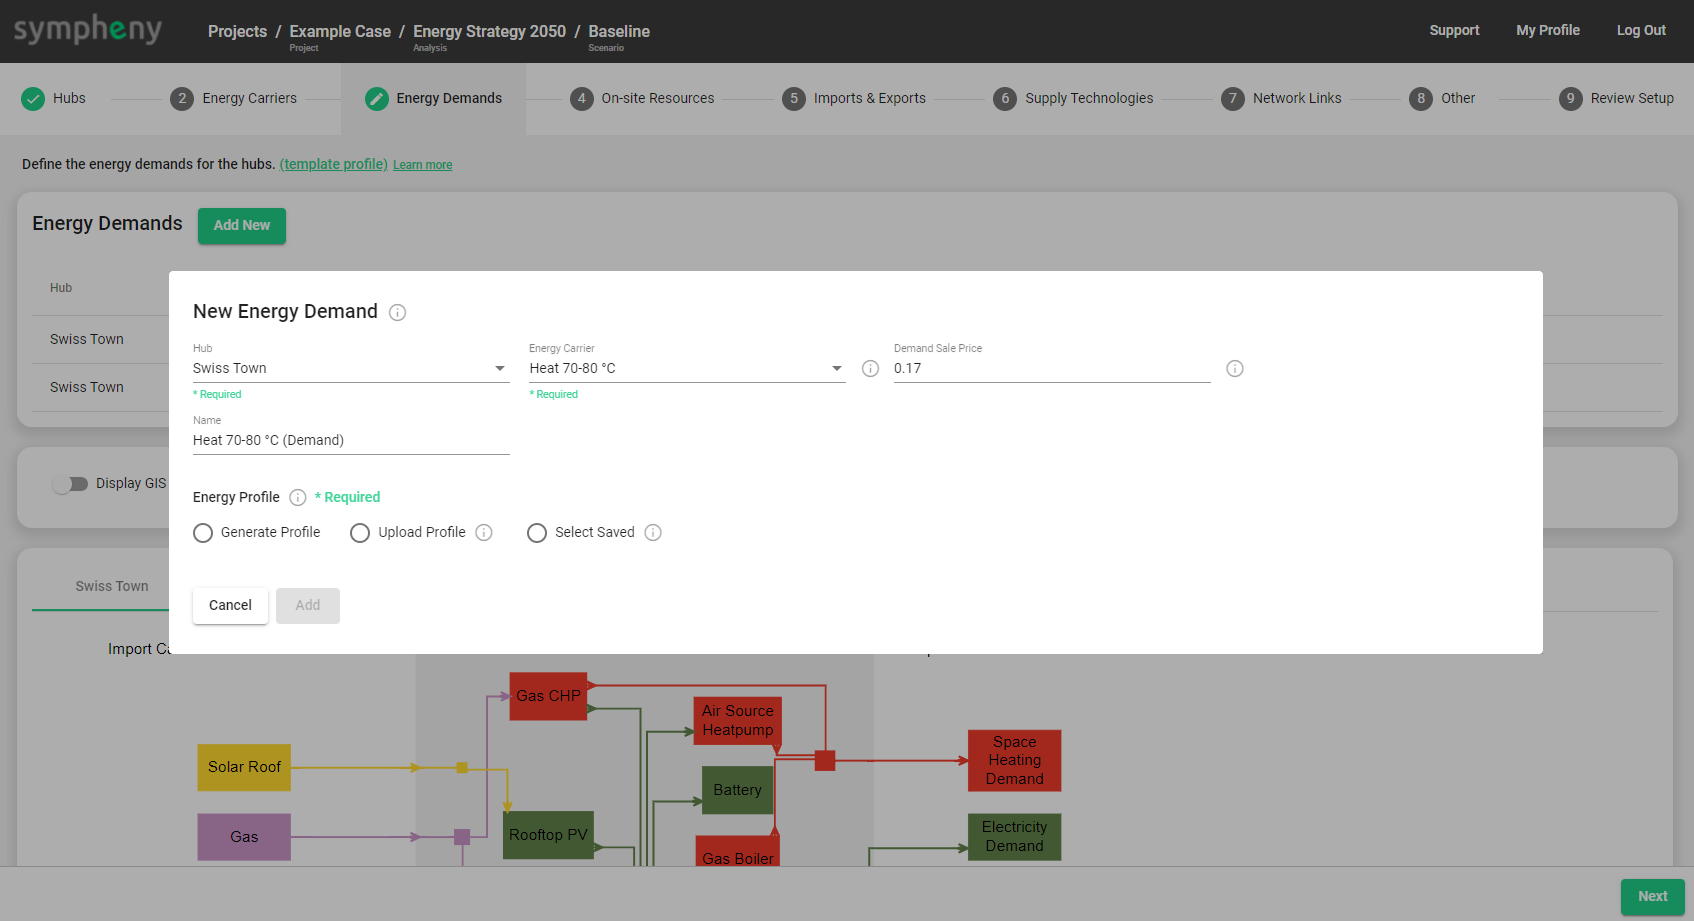
Task: Click the sympheny logo
Action: coord(88,30)
